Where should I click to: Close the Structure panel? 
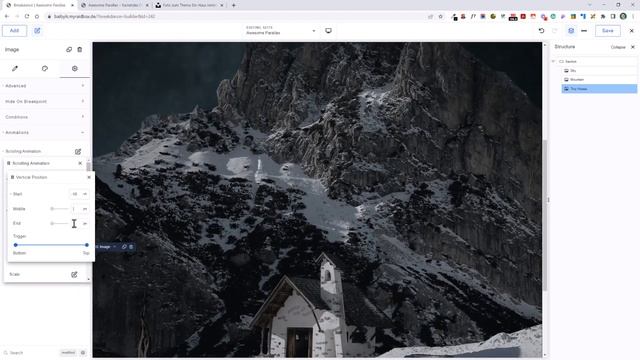[633, 47]
